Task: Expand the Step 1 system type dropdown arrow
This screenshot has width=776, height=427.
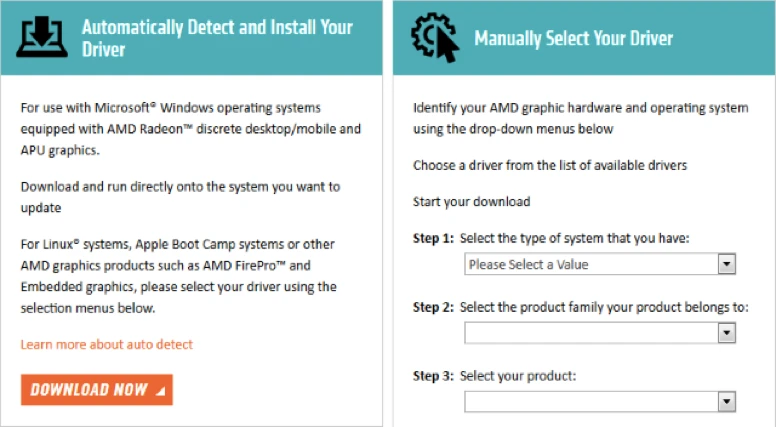Action: [727, 264]
